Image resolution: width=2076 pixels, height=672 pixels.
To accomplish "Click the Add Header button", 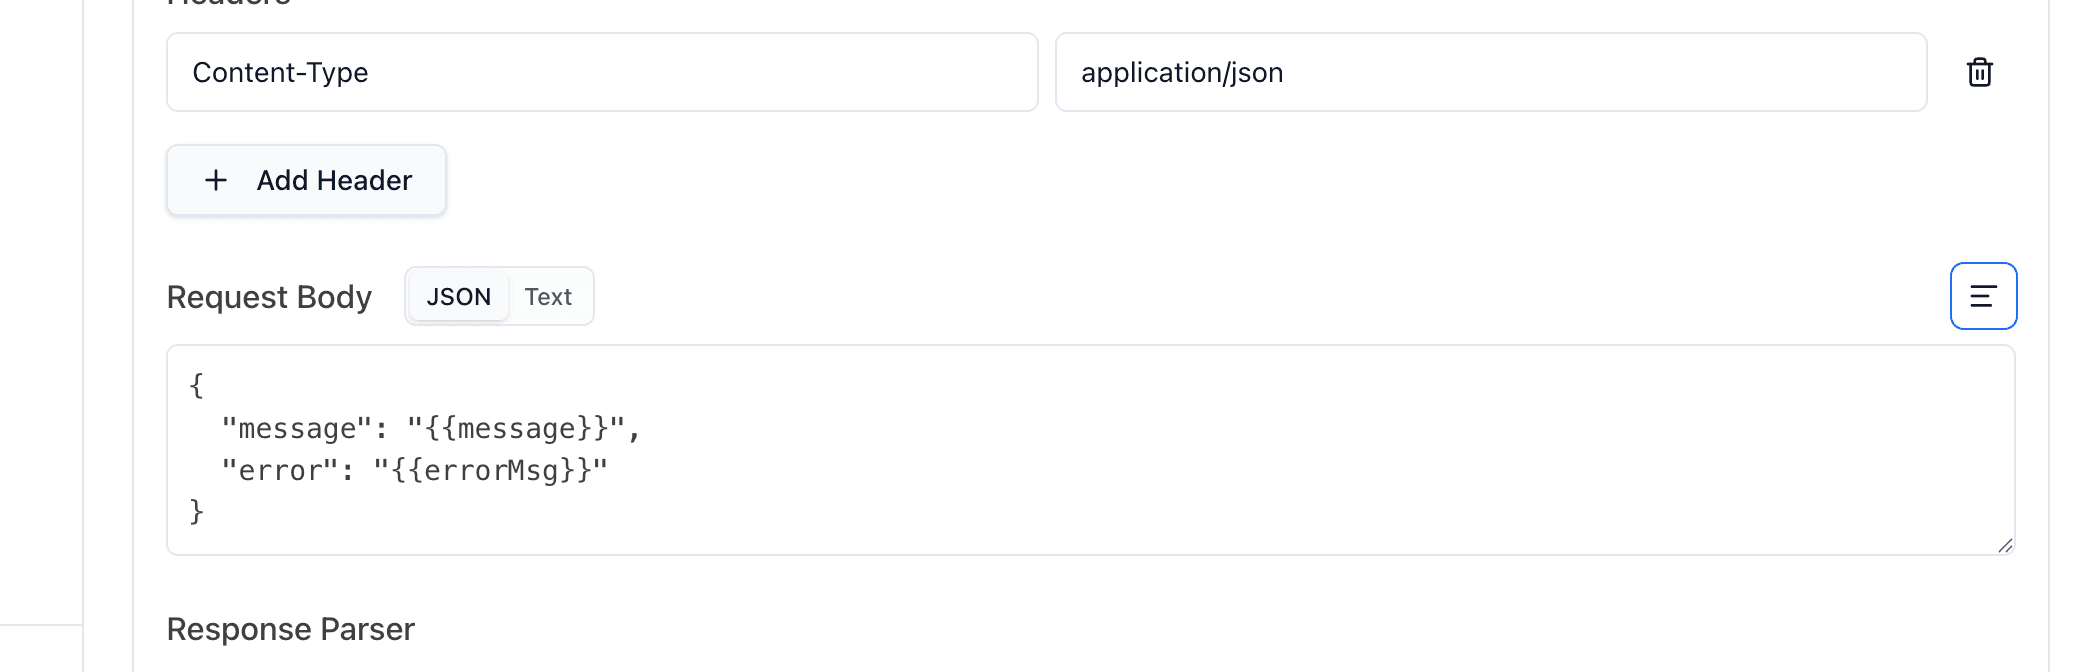I will point(306,181).
